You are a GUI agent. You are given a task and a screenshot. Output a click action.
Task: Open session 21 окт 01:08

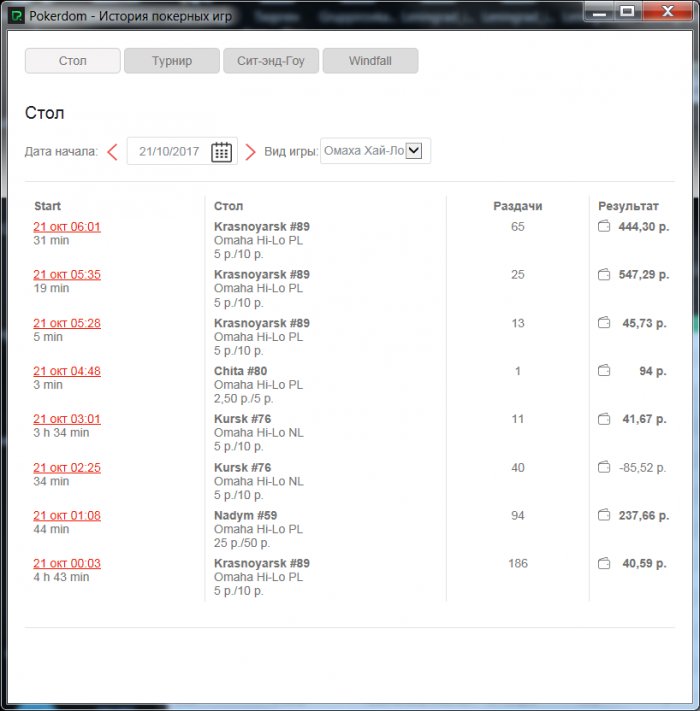[x=67, y=516]
